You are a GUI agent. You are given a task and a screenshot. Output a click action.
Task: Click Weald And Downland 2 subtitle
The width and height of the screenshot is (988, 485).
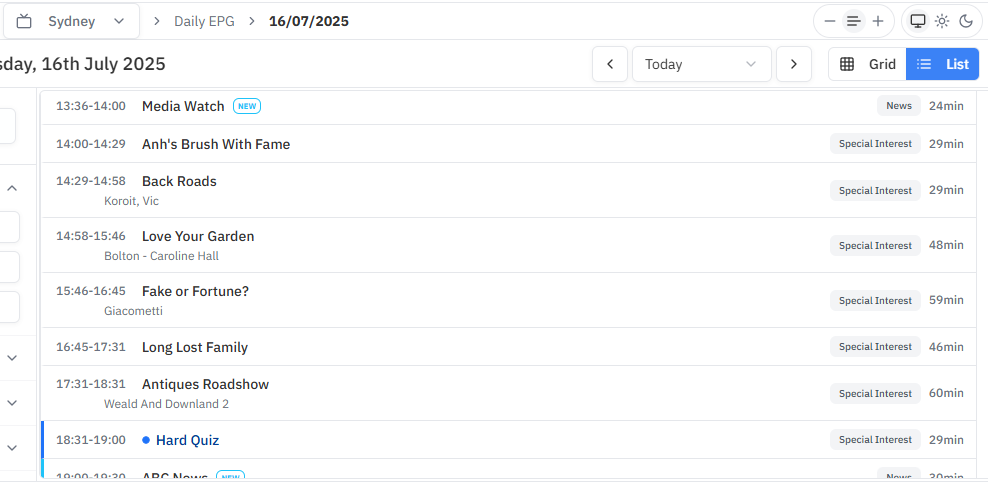coord(166,404)
